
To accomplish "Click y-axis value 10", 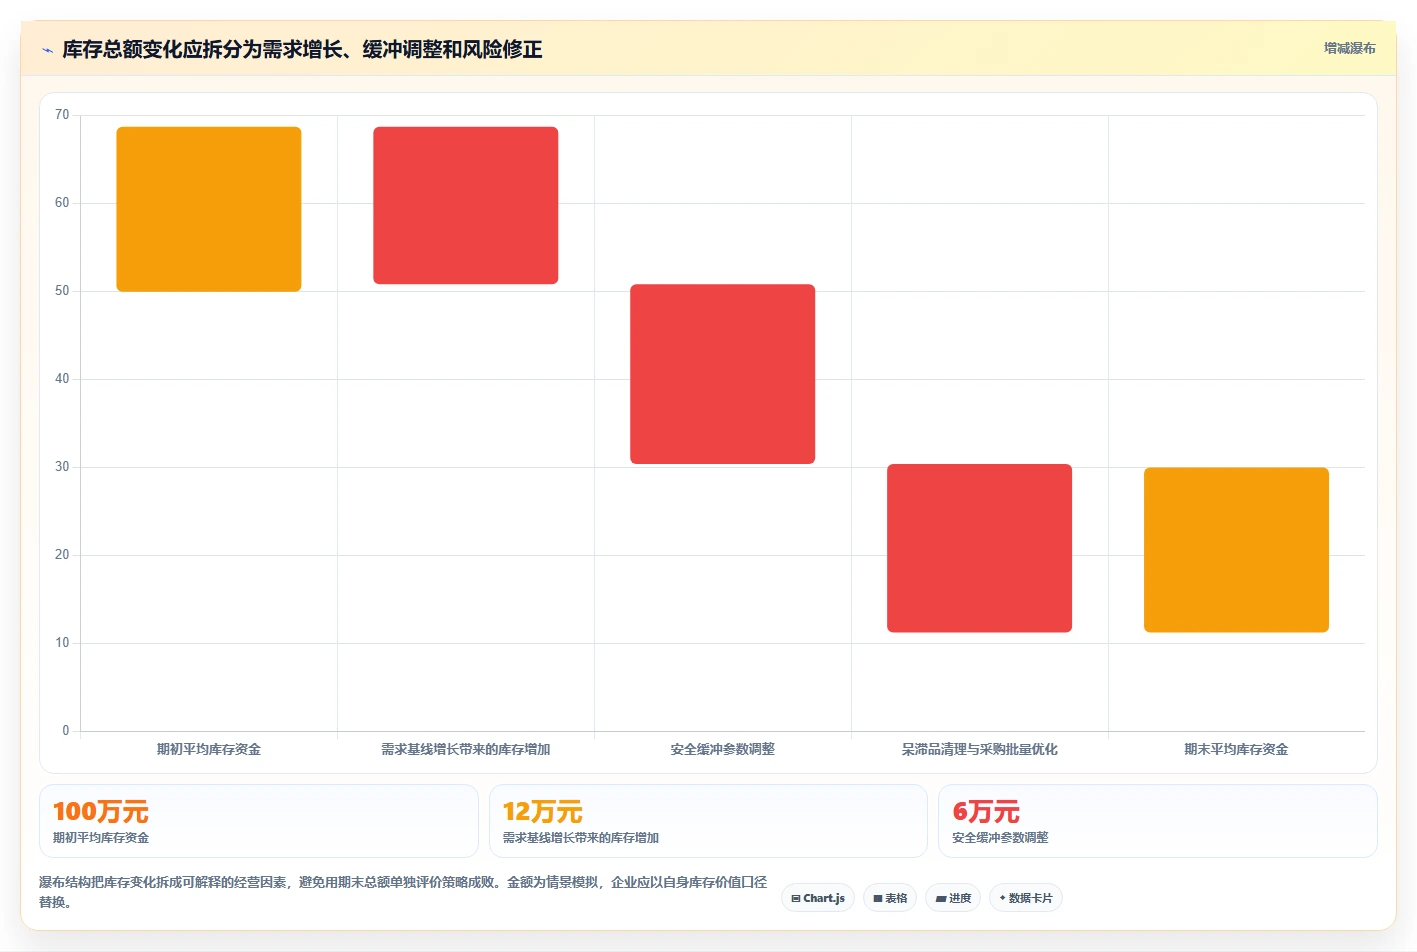I will 62,643.
